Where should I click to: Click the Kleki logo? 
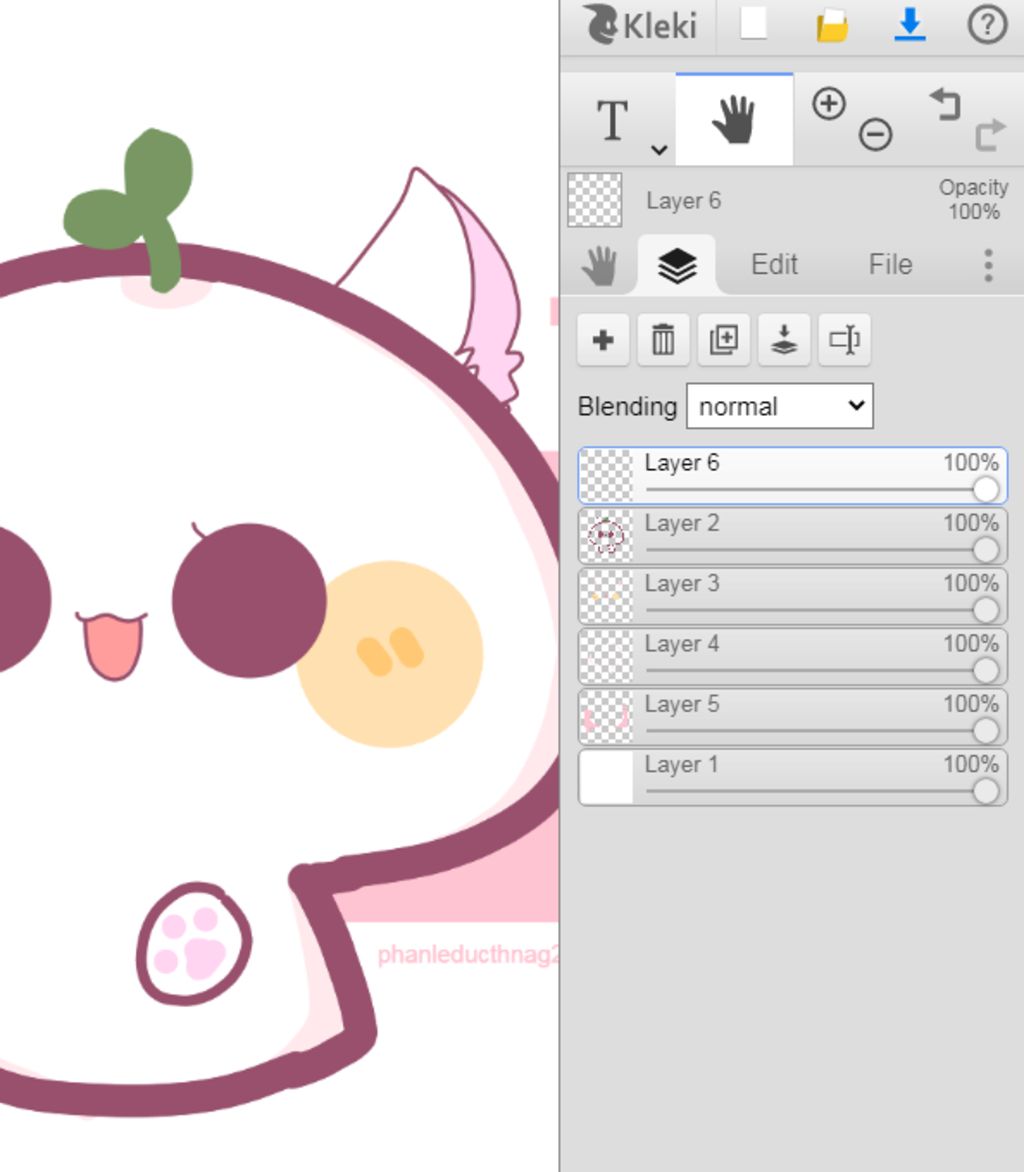pos(640,25)
